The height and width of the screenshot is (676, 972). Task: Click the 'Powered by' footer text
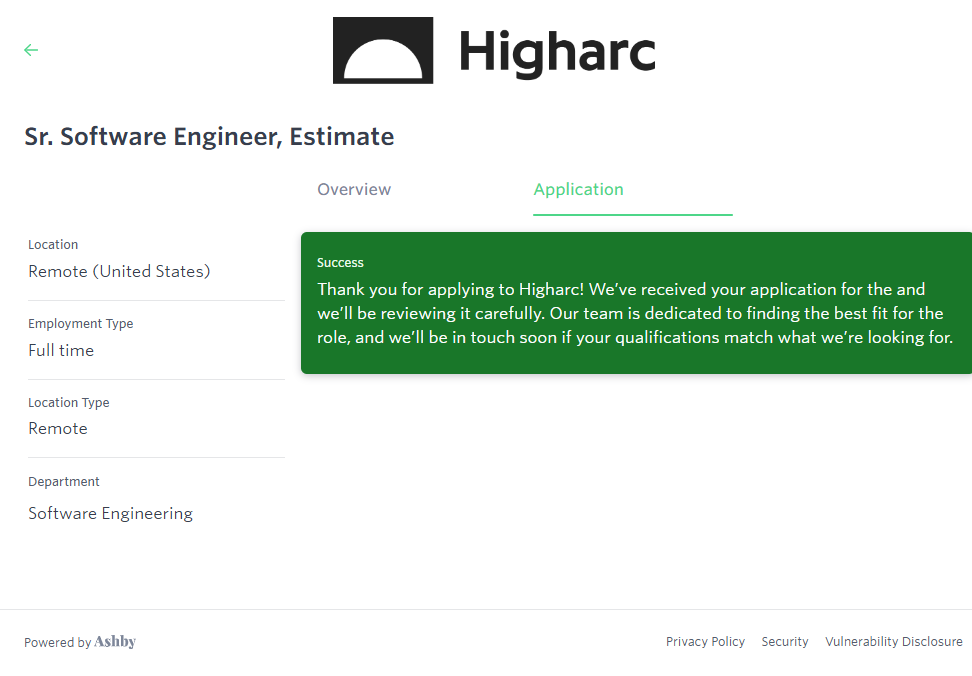pos(57,643)
